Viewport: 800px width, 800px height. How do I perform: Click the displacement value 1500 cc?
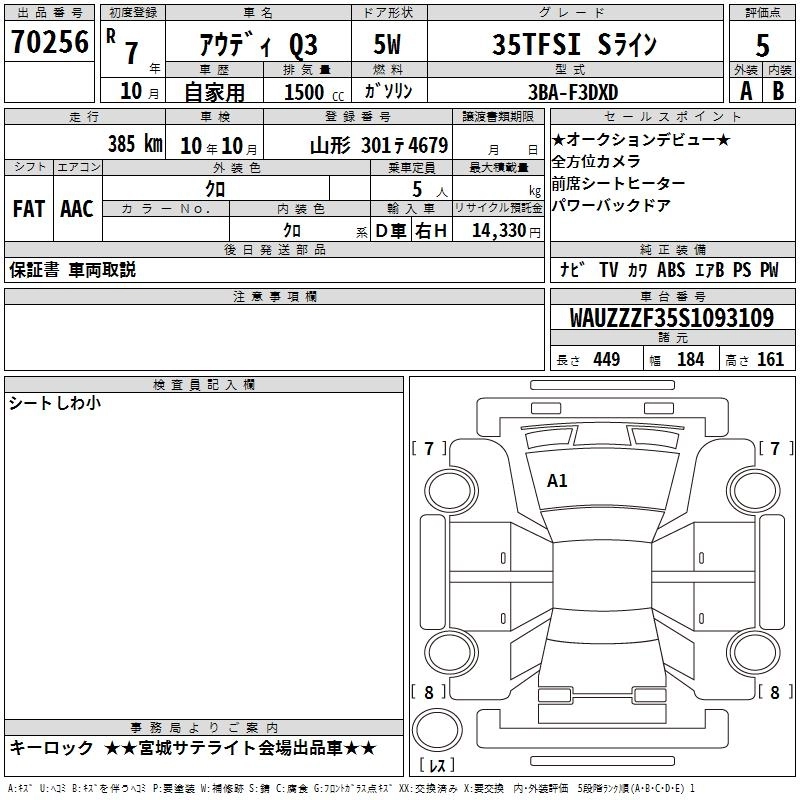[x=314, y=92]
